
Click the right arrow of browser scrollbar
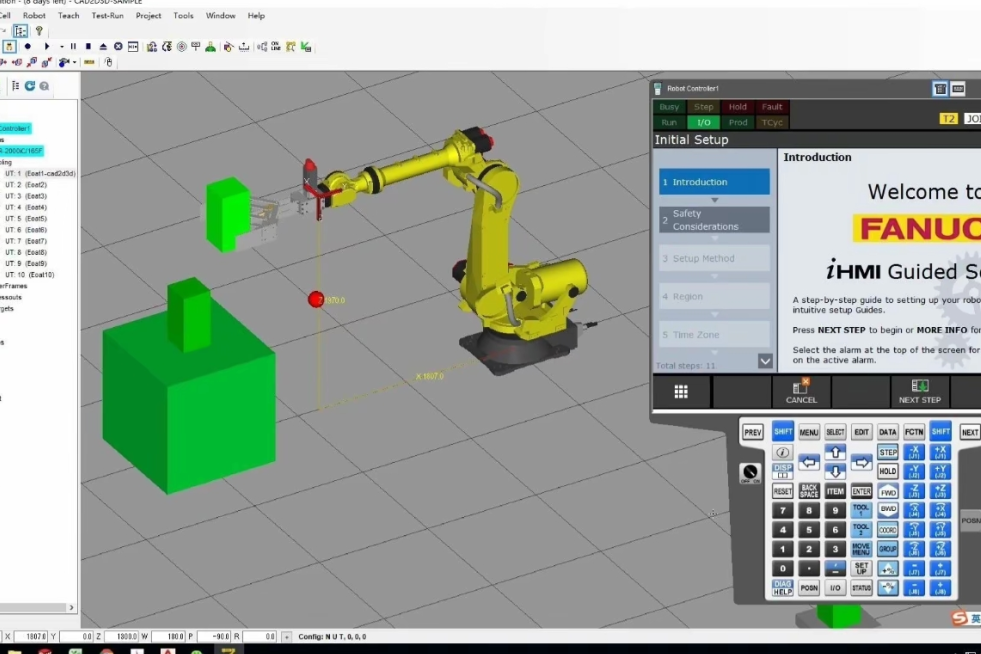pyautogui.click(x=71, y=607)
